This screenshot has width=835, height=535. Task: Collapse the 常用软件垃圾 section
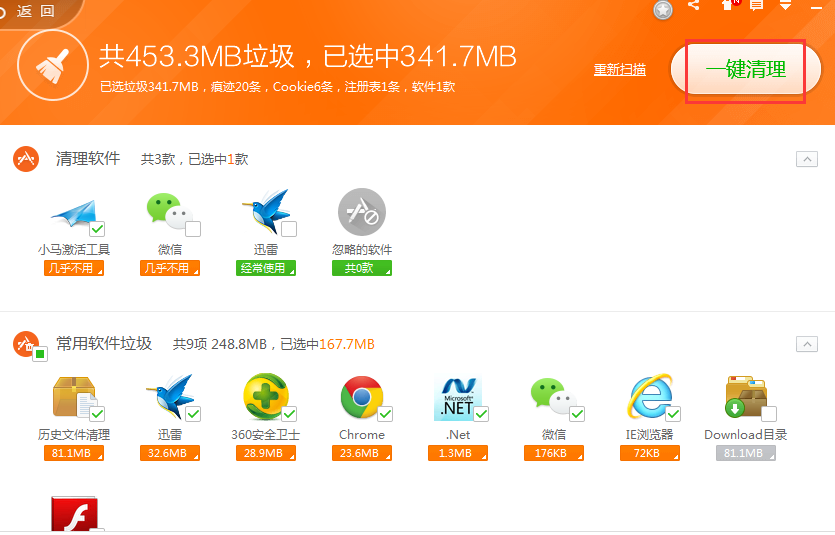(807, 344)
